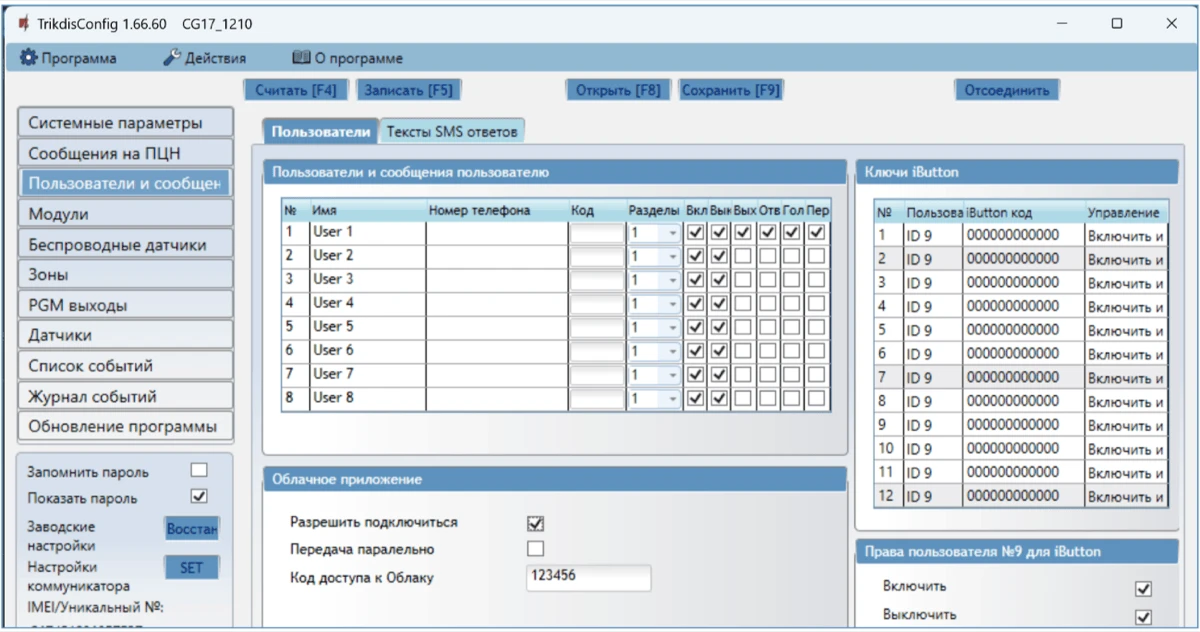The image size is (1200, 632).
Task: Click the Записать [F5] button
Action: tap(408, 90)
